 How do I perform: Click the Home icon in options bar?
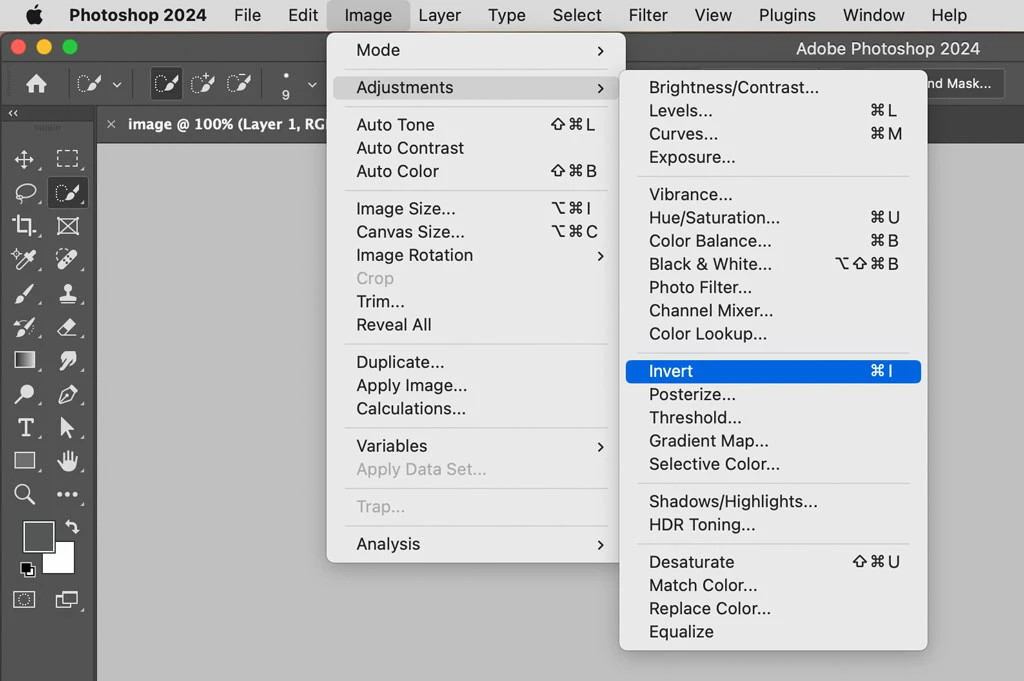[37, 84]
